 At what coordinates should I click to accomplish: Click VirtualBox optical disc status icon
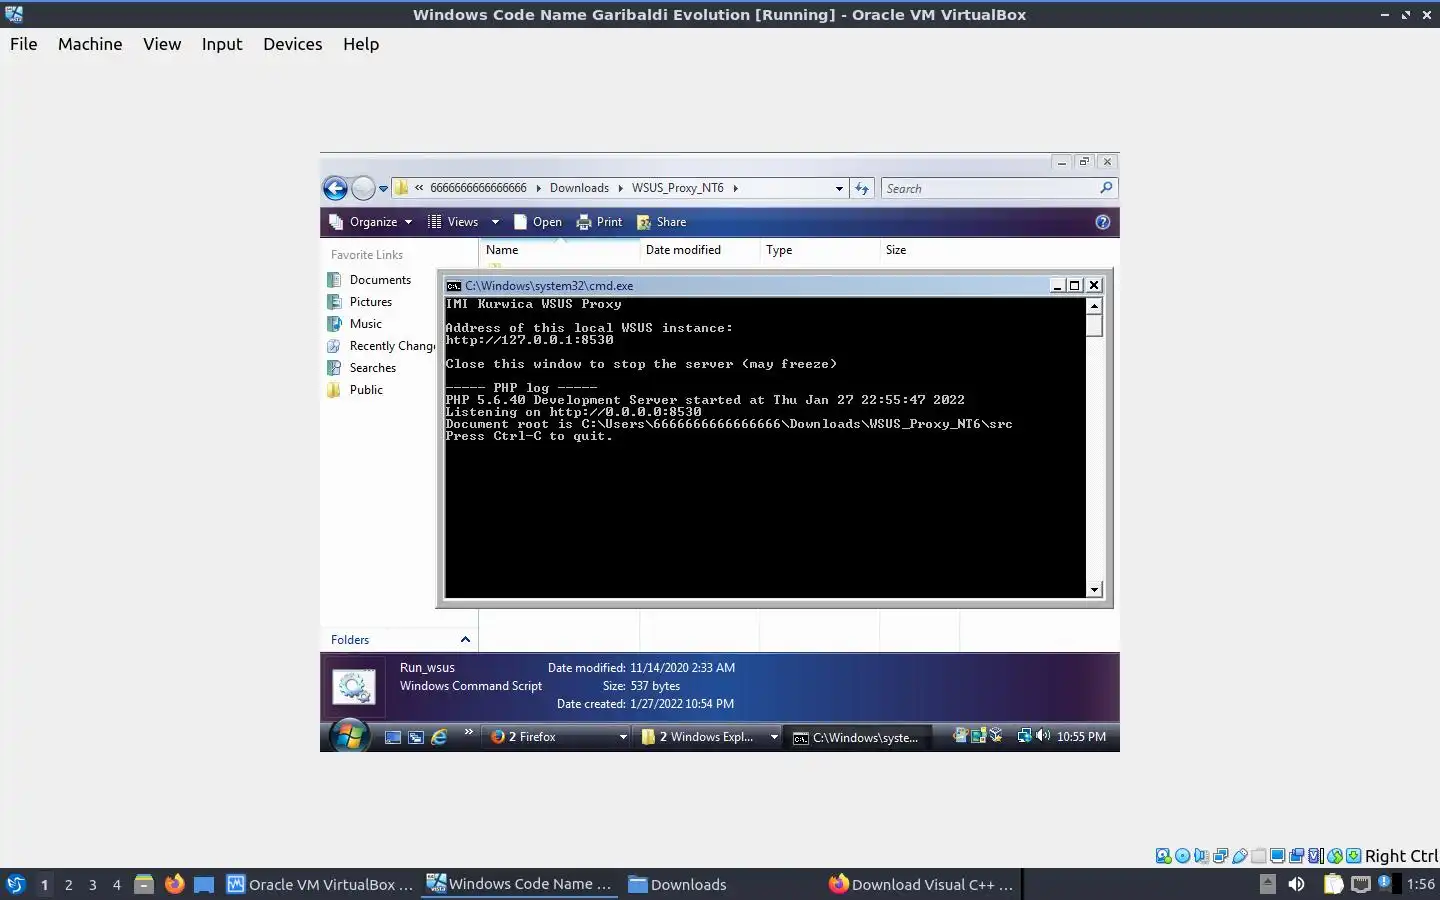tap(1183, 856)
